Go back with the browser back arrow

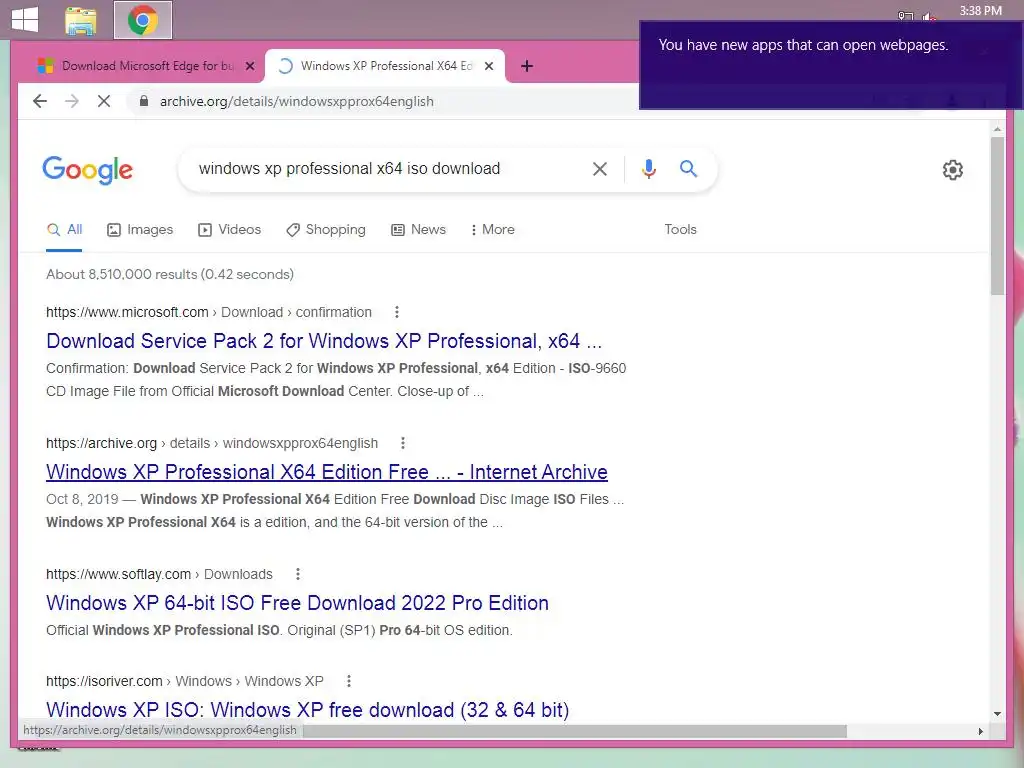tap(40, 101)
